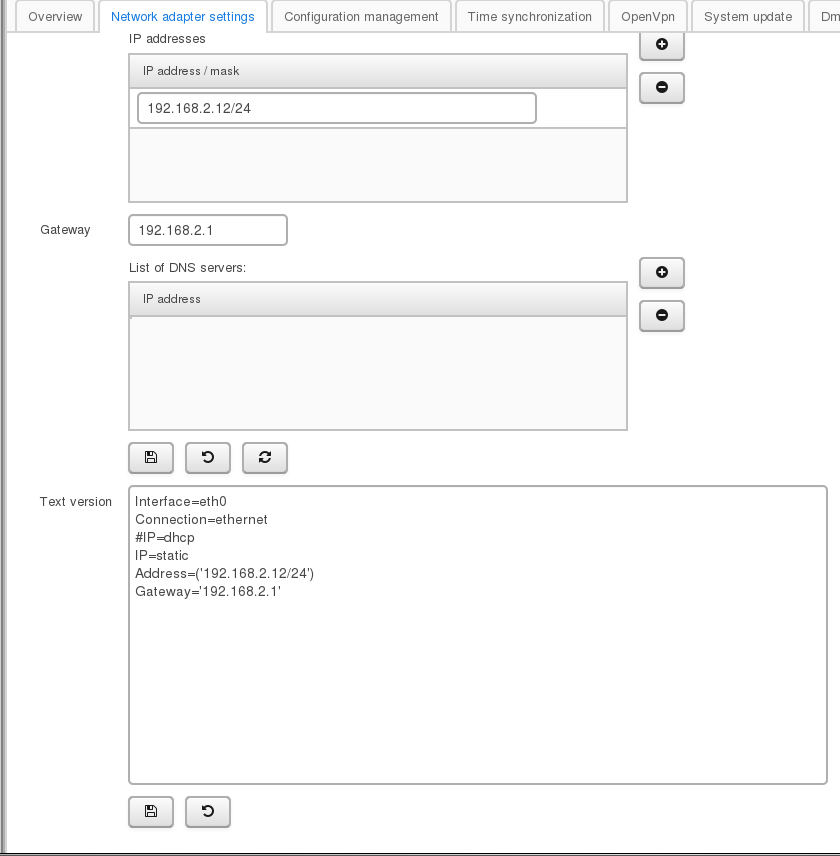
Task: Click the 192.168.2.12/24 address field
Action: coord(336,108)
